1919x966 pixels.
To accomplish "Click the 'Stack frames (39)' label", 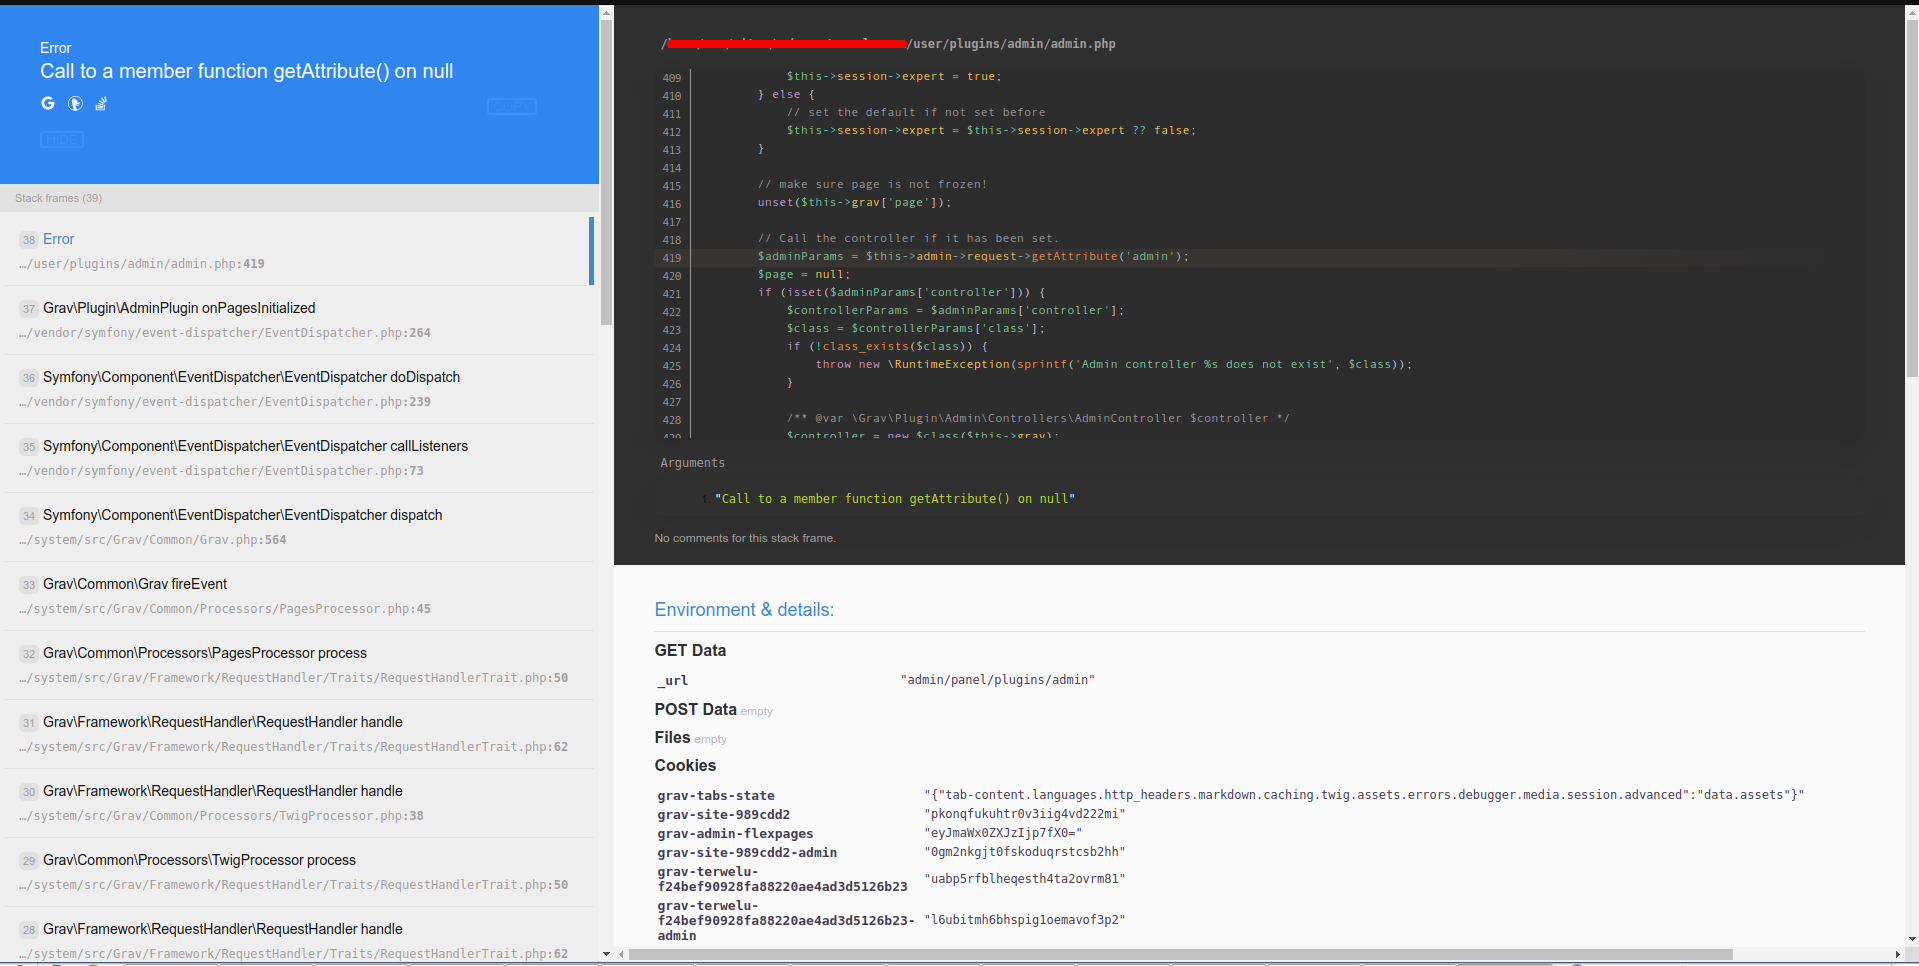I will 58,198.
